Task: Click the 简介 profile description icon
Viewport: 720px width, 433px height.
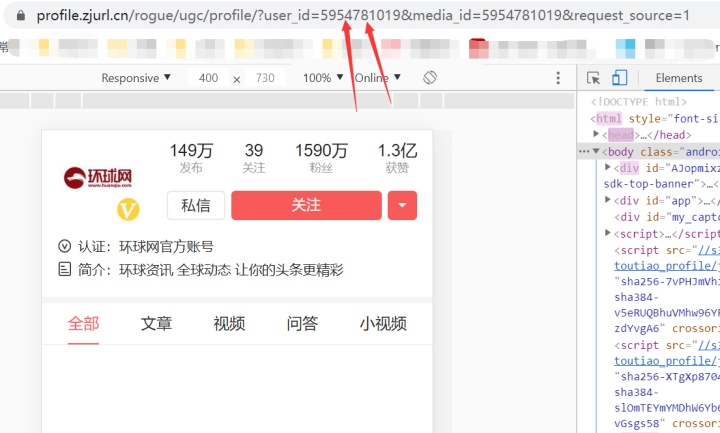Action: tap(65, 269)
